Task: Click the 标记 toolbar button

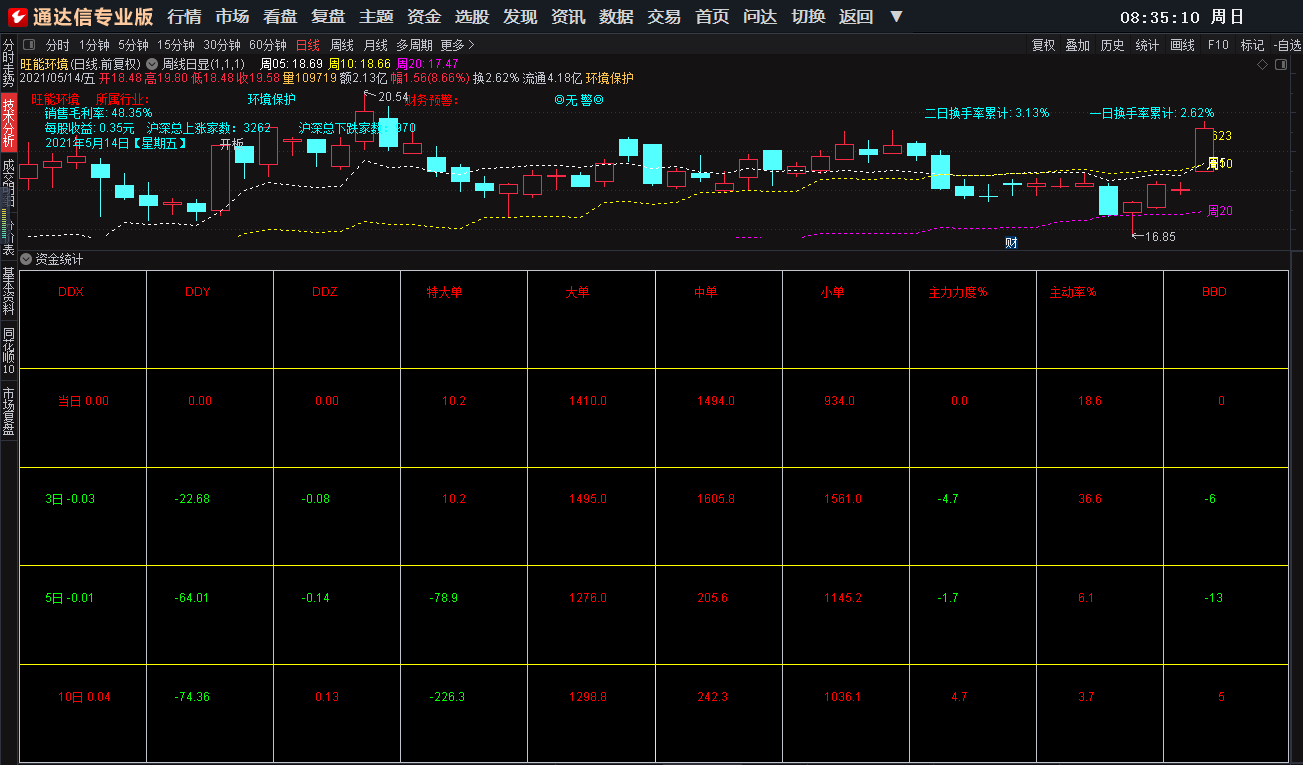Action: [x=1252, y=45]
